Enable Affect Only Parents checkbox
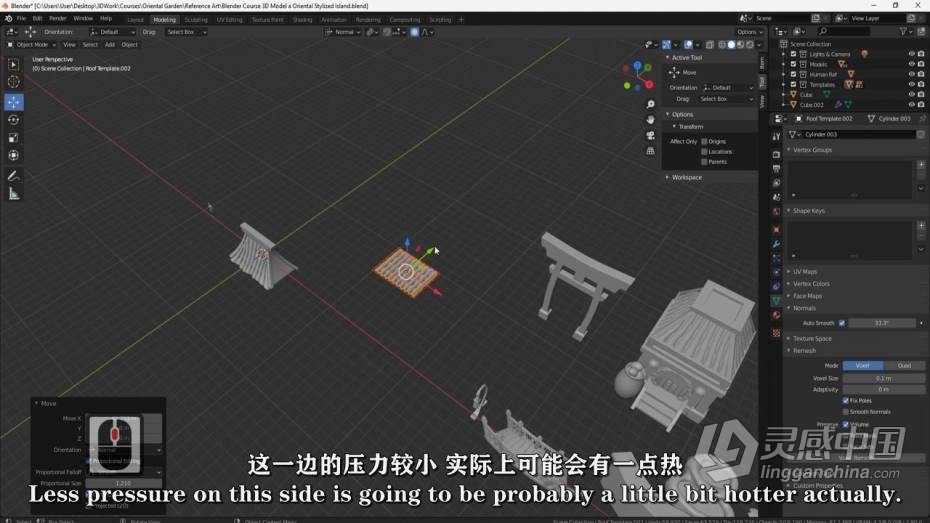930x523 pixels. click(704, 161)
